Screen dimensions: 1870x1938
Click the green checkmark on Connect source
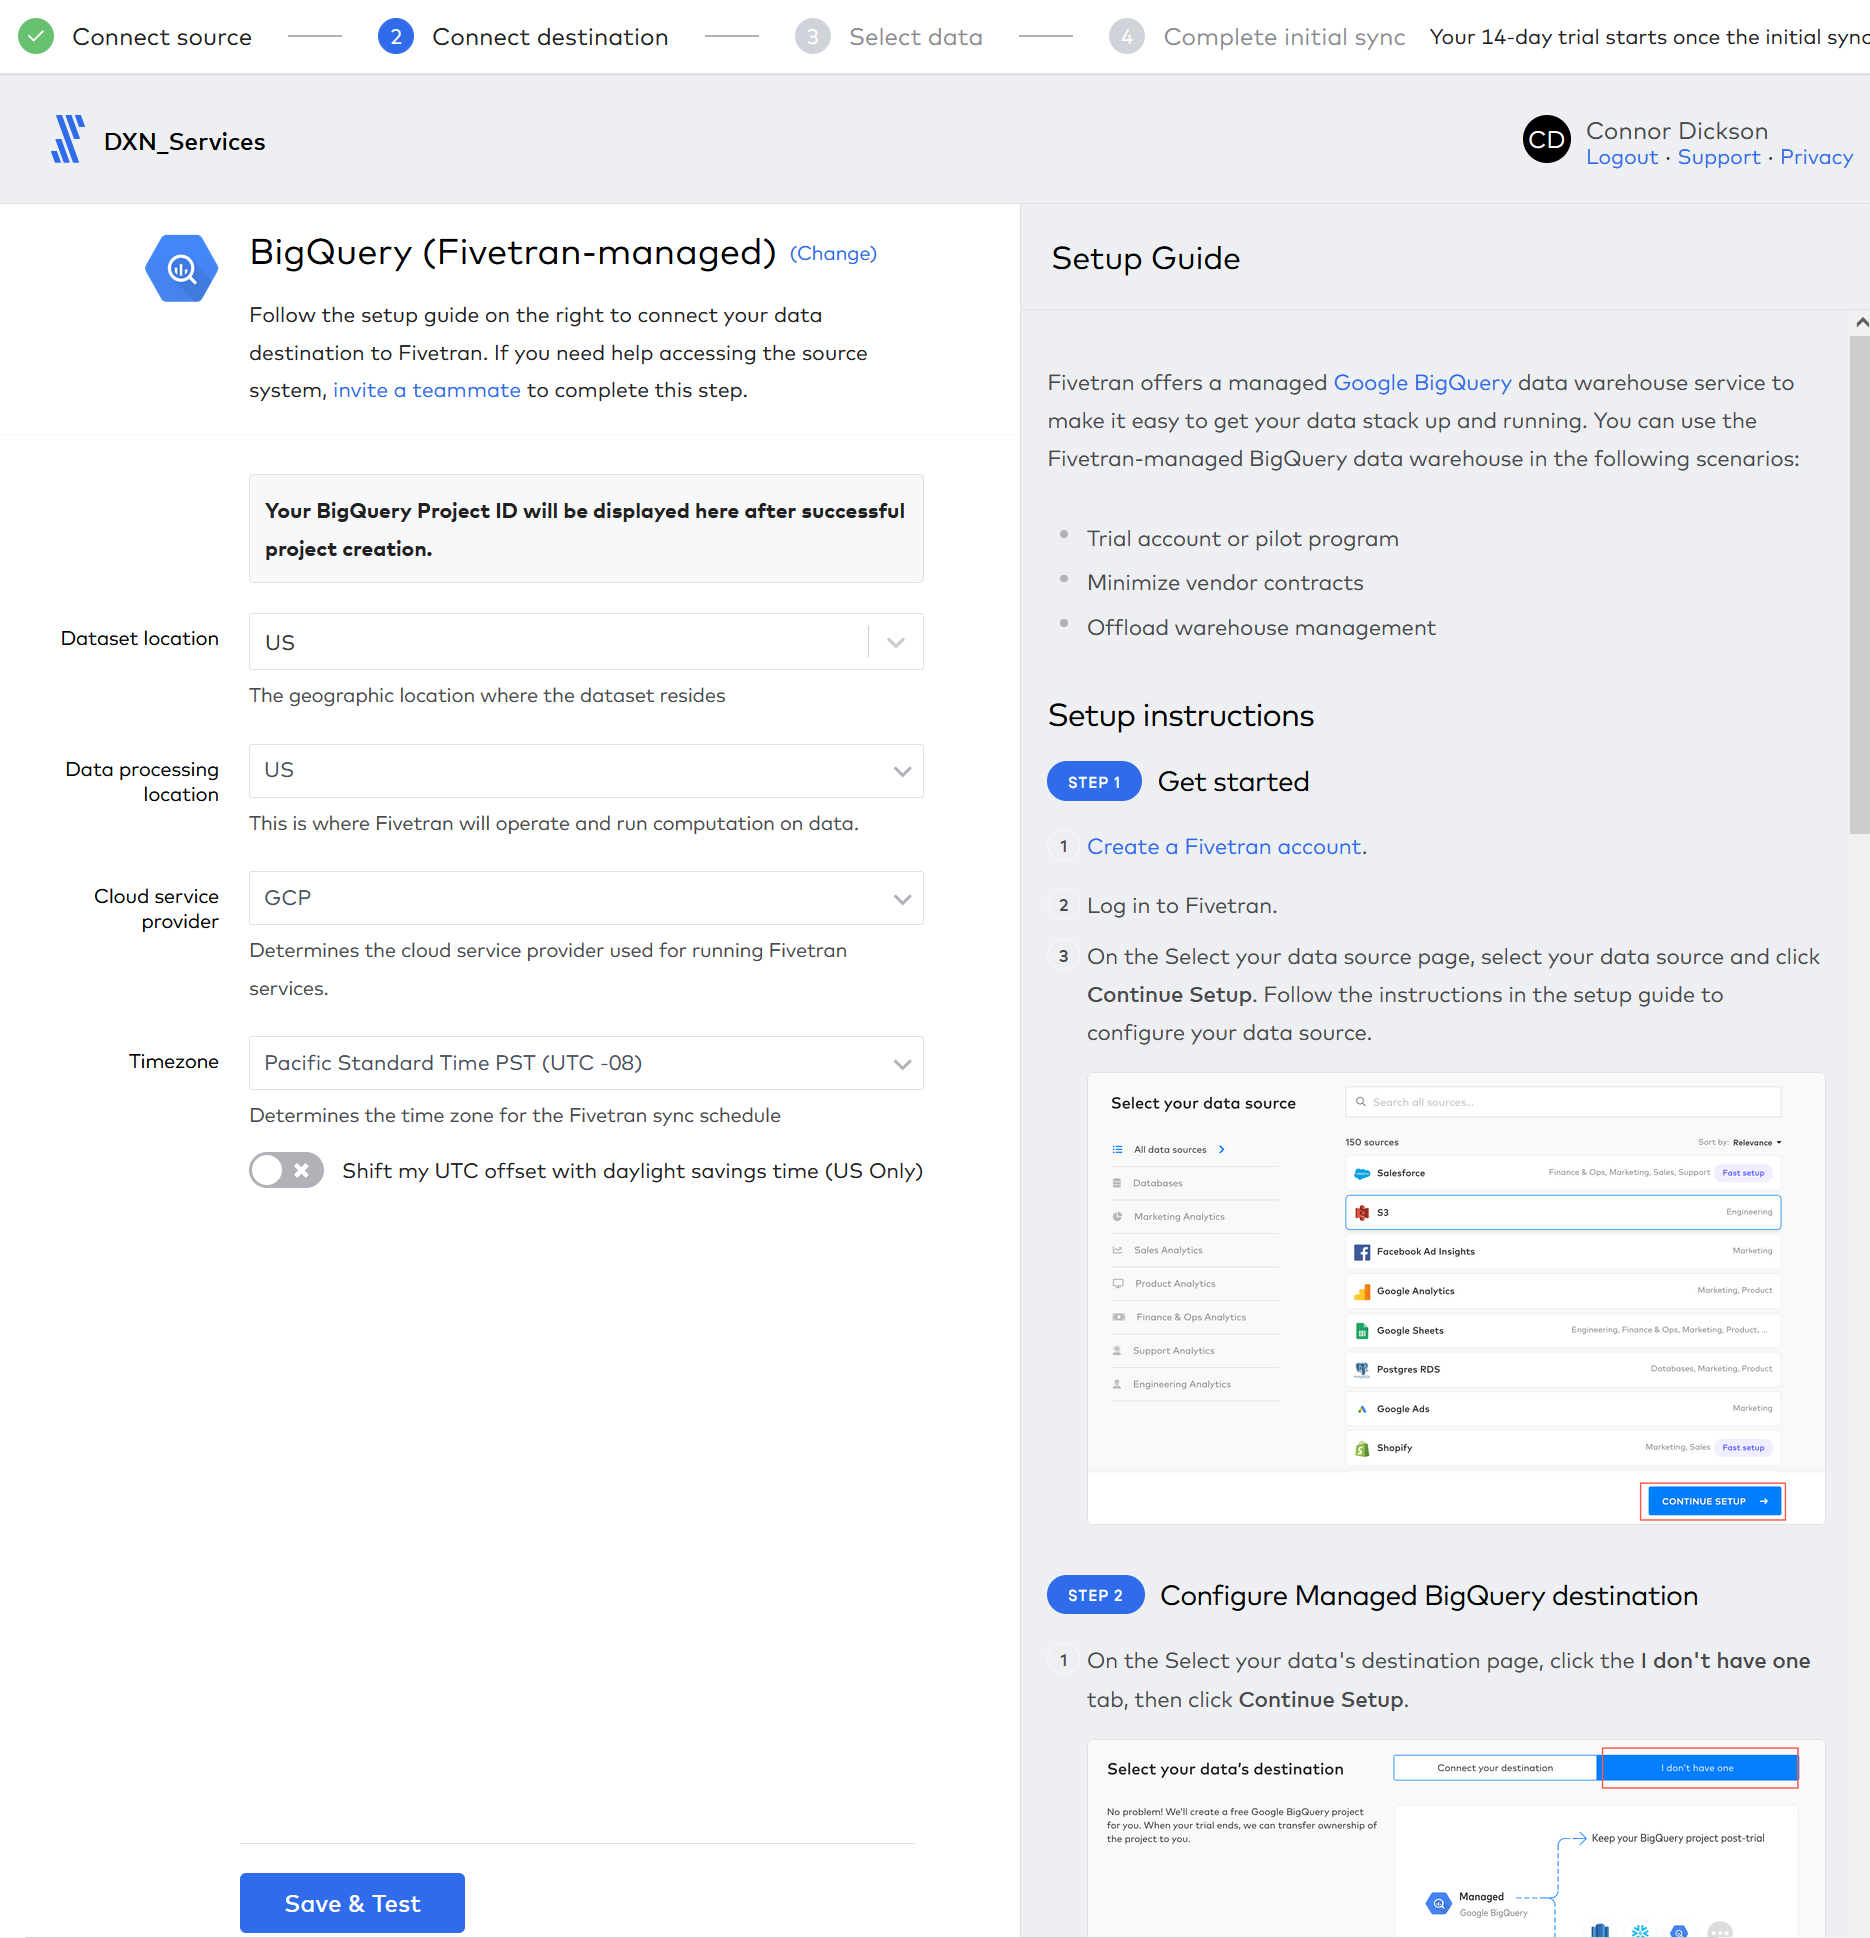[x=36, y=36]
